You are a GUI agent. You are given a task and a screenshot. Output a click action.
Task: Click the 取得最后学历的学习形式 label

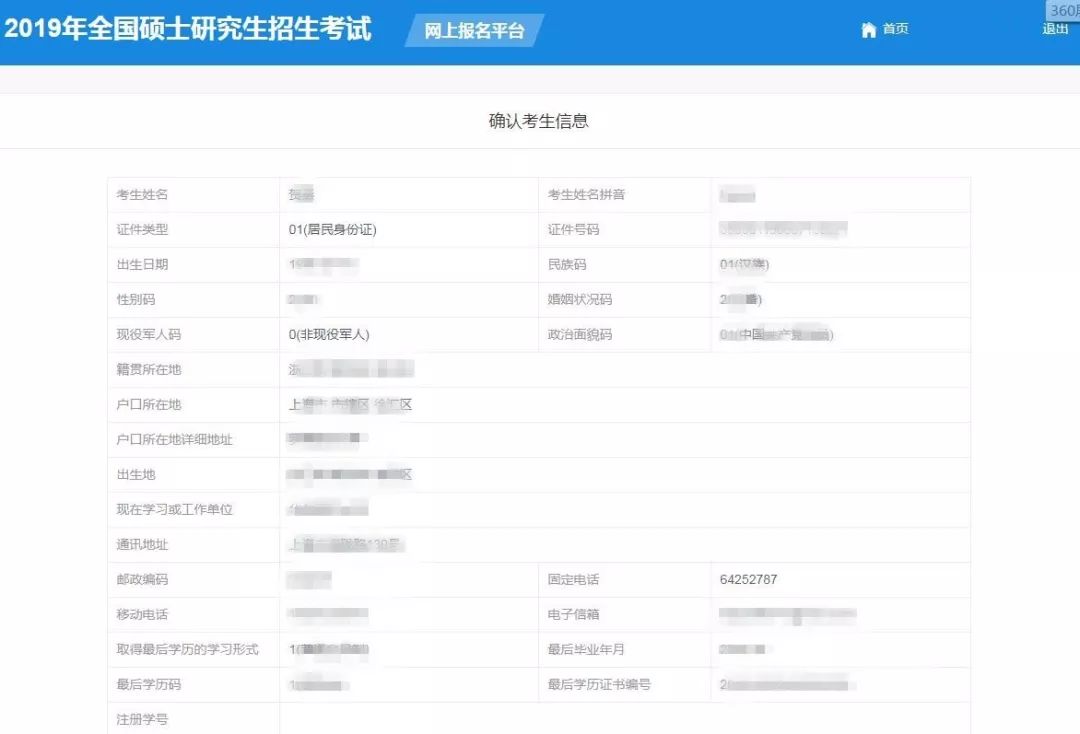[187, 650]
